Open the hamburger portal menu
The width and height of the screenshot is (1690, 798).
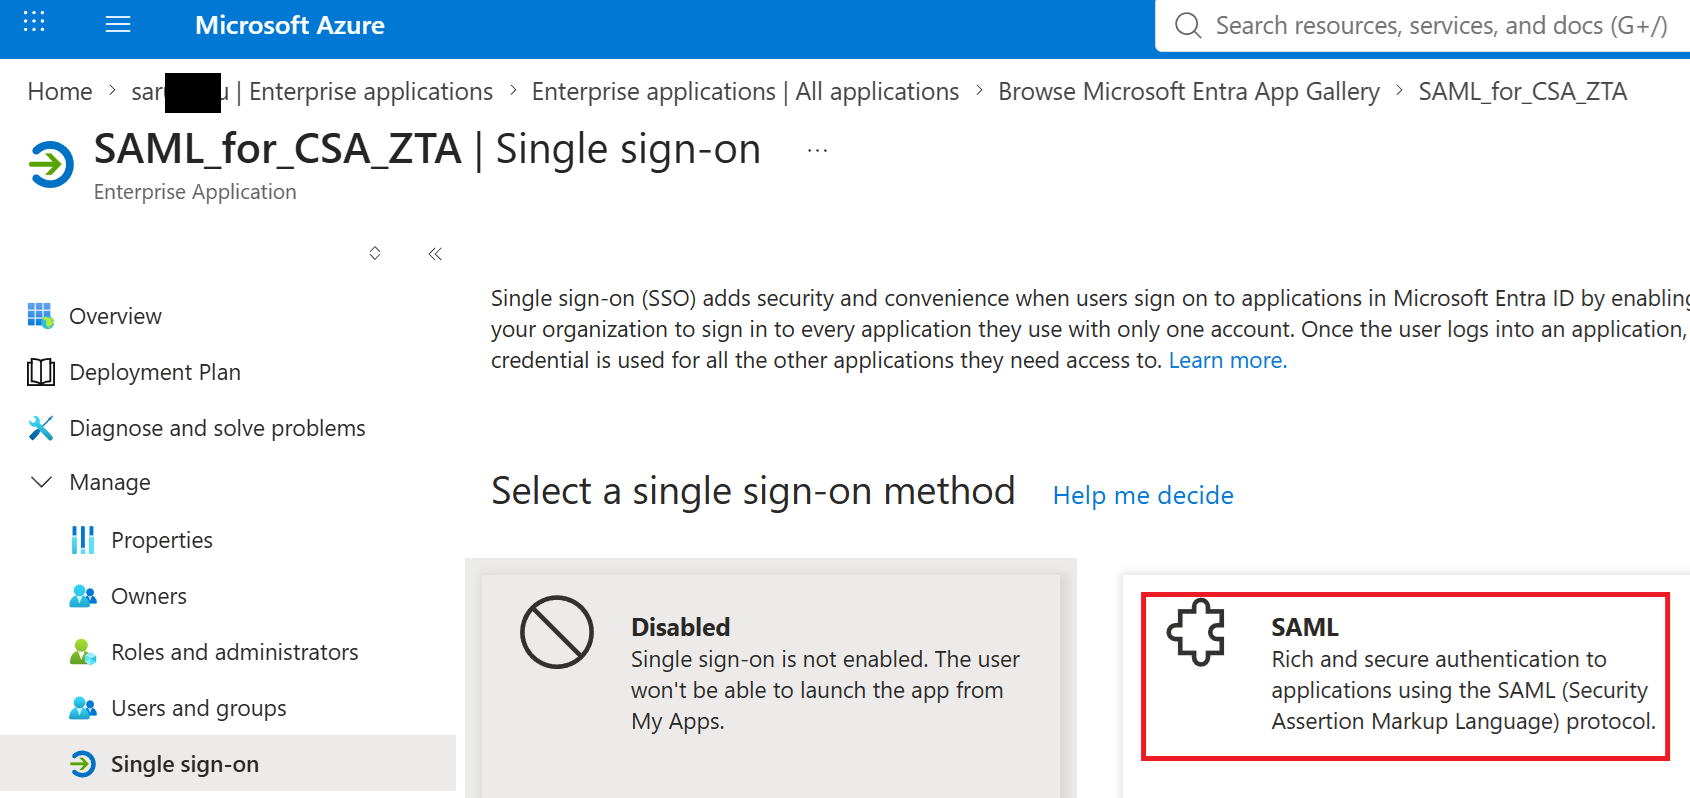coord(118,24)
